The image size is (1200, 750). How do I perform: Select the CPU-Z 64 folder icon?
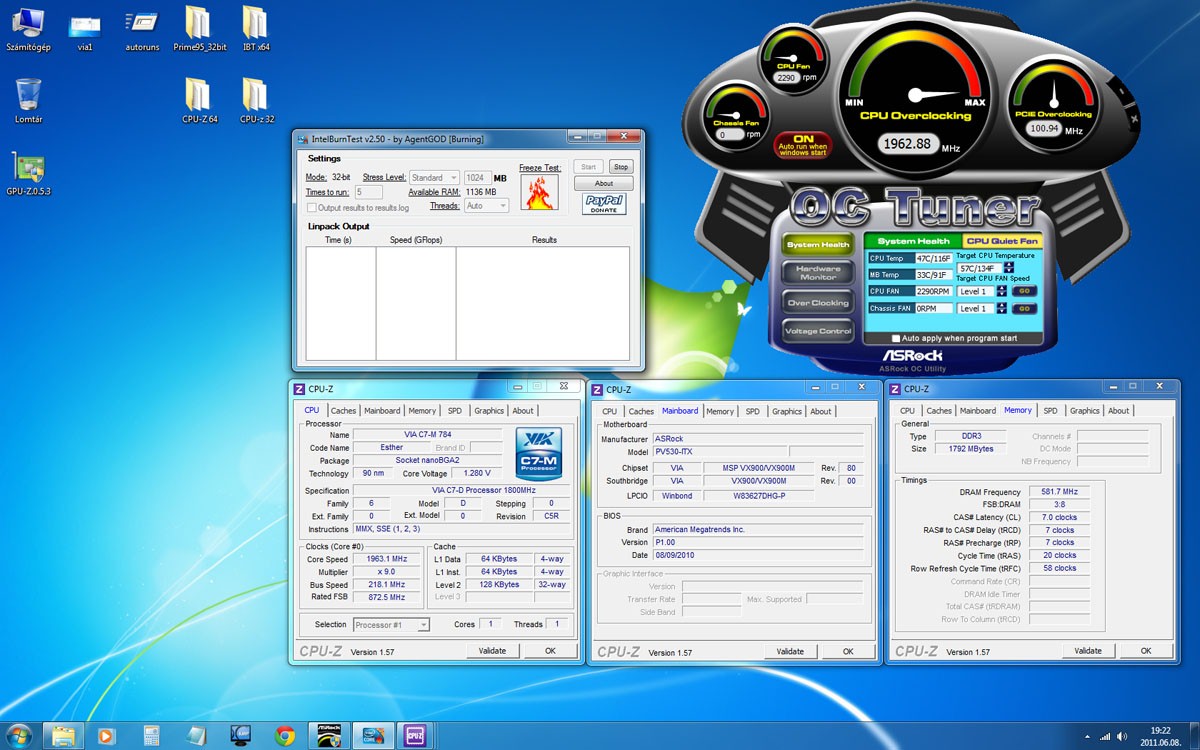[199, 100]
